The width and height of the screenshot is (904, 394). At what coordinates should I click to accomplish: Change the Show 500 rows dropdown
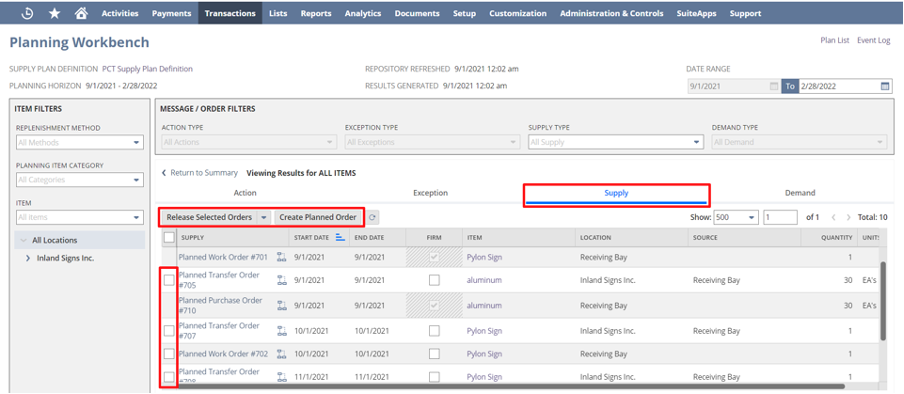point(736,217)
